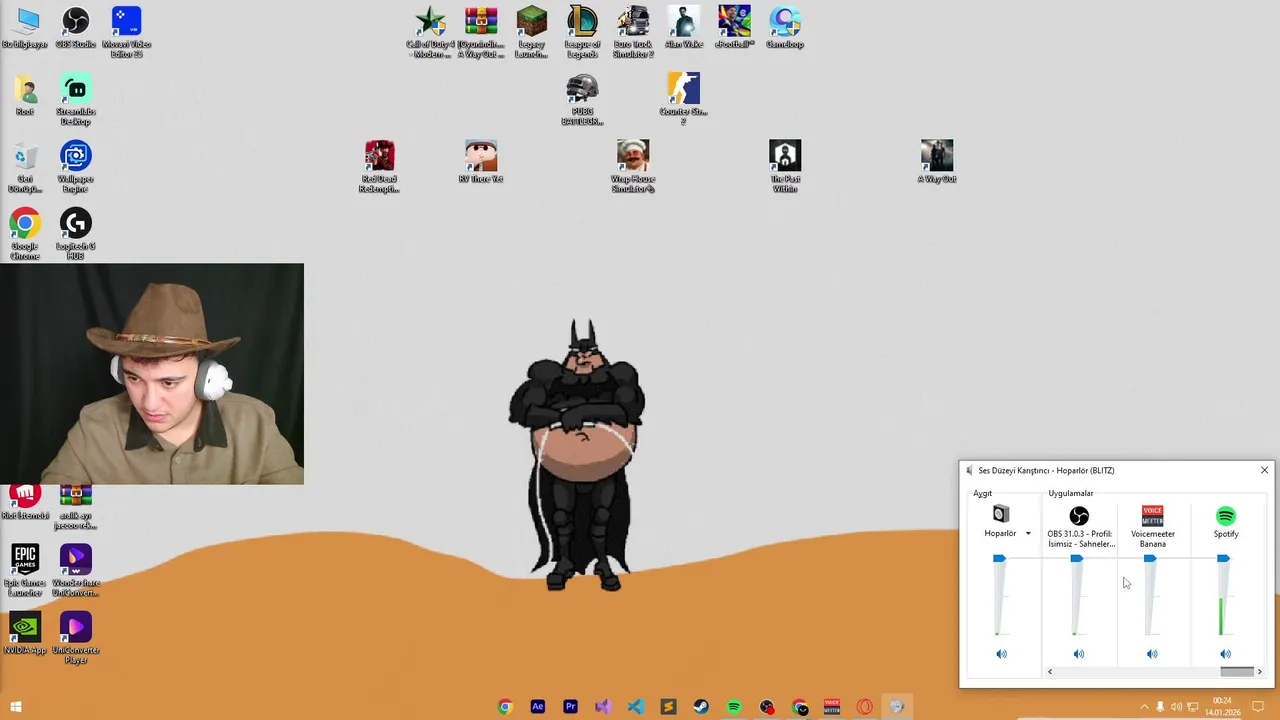Mute the Hoparlör device in mixer
The height and width of the screenshot is (720, 1280).
pos(1001,654)
